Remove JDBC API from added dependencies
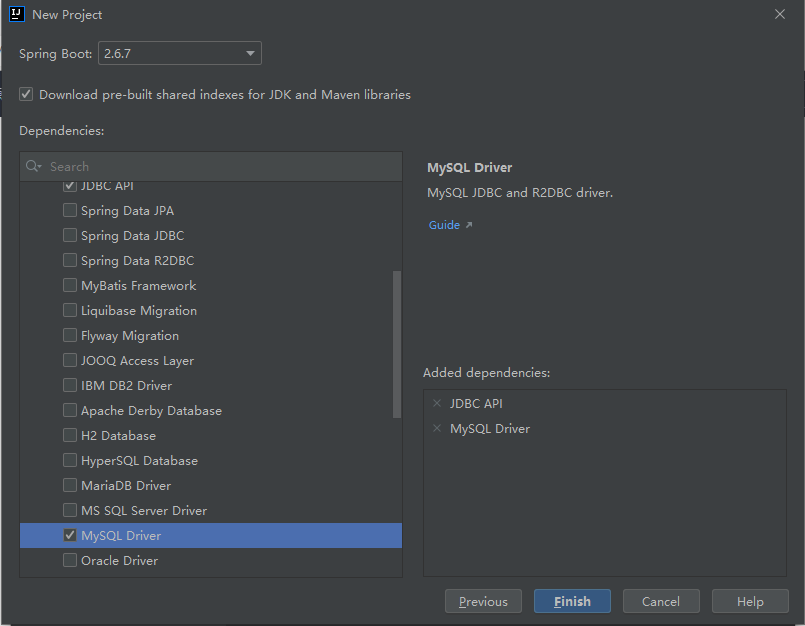This screenshot has width=805, height=626. point(437,404)
